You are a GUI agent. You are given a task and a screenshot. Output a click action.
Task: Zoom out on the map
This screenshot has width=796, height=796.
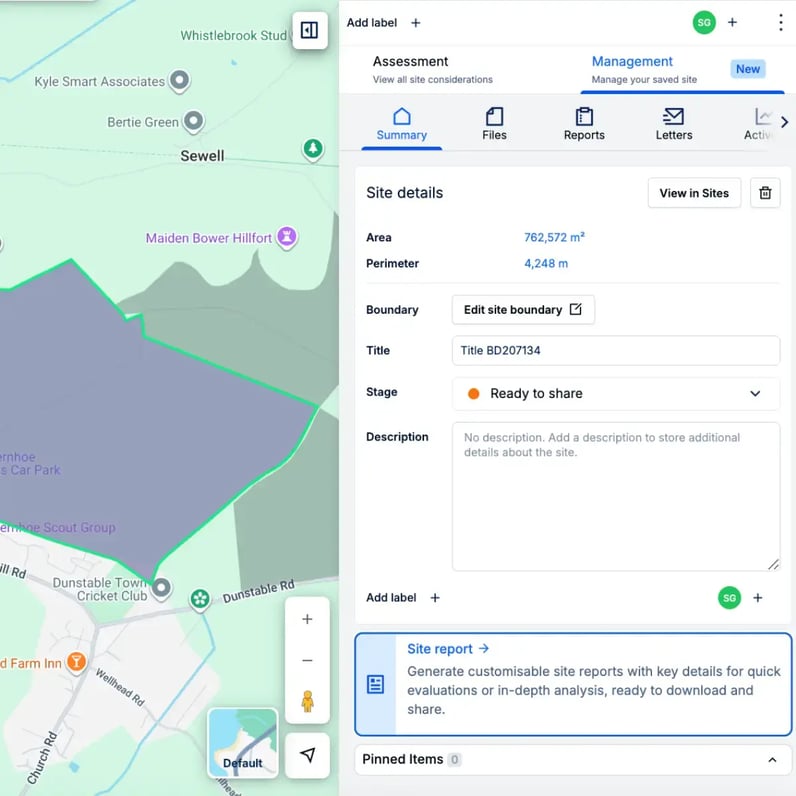tap(307, 661)
